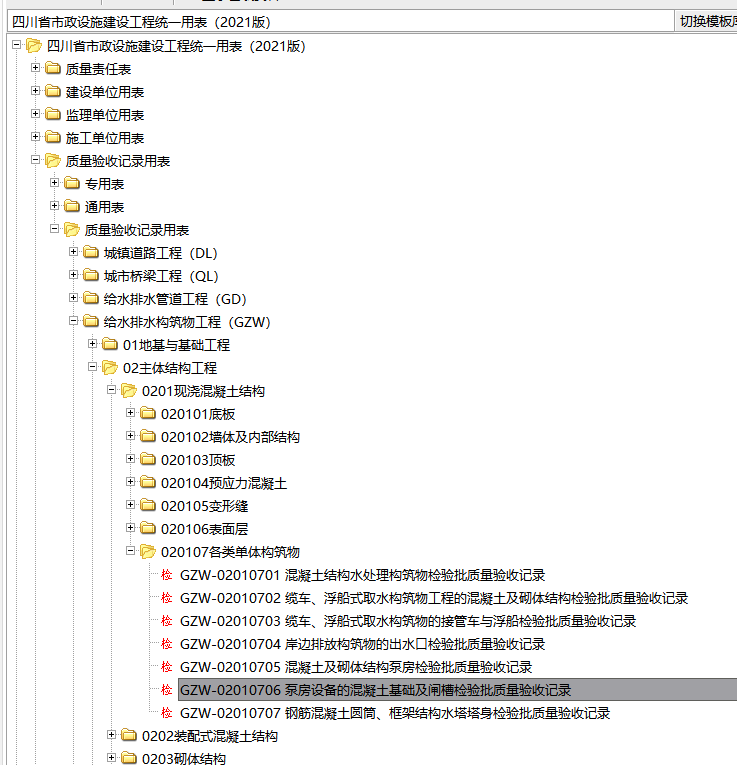
Task: Click the open folder icon of 02主体结构工程
Action: click(110, 367)
